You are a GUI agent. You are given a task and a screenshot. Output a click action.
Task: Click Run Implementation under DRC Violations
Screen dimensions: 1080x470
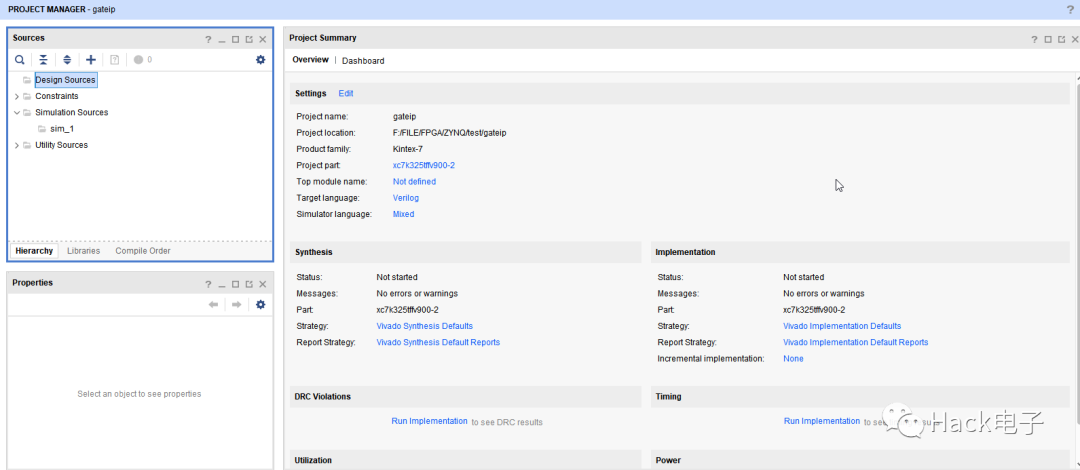tap(429, 421)
